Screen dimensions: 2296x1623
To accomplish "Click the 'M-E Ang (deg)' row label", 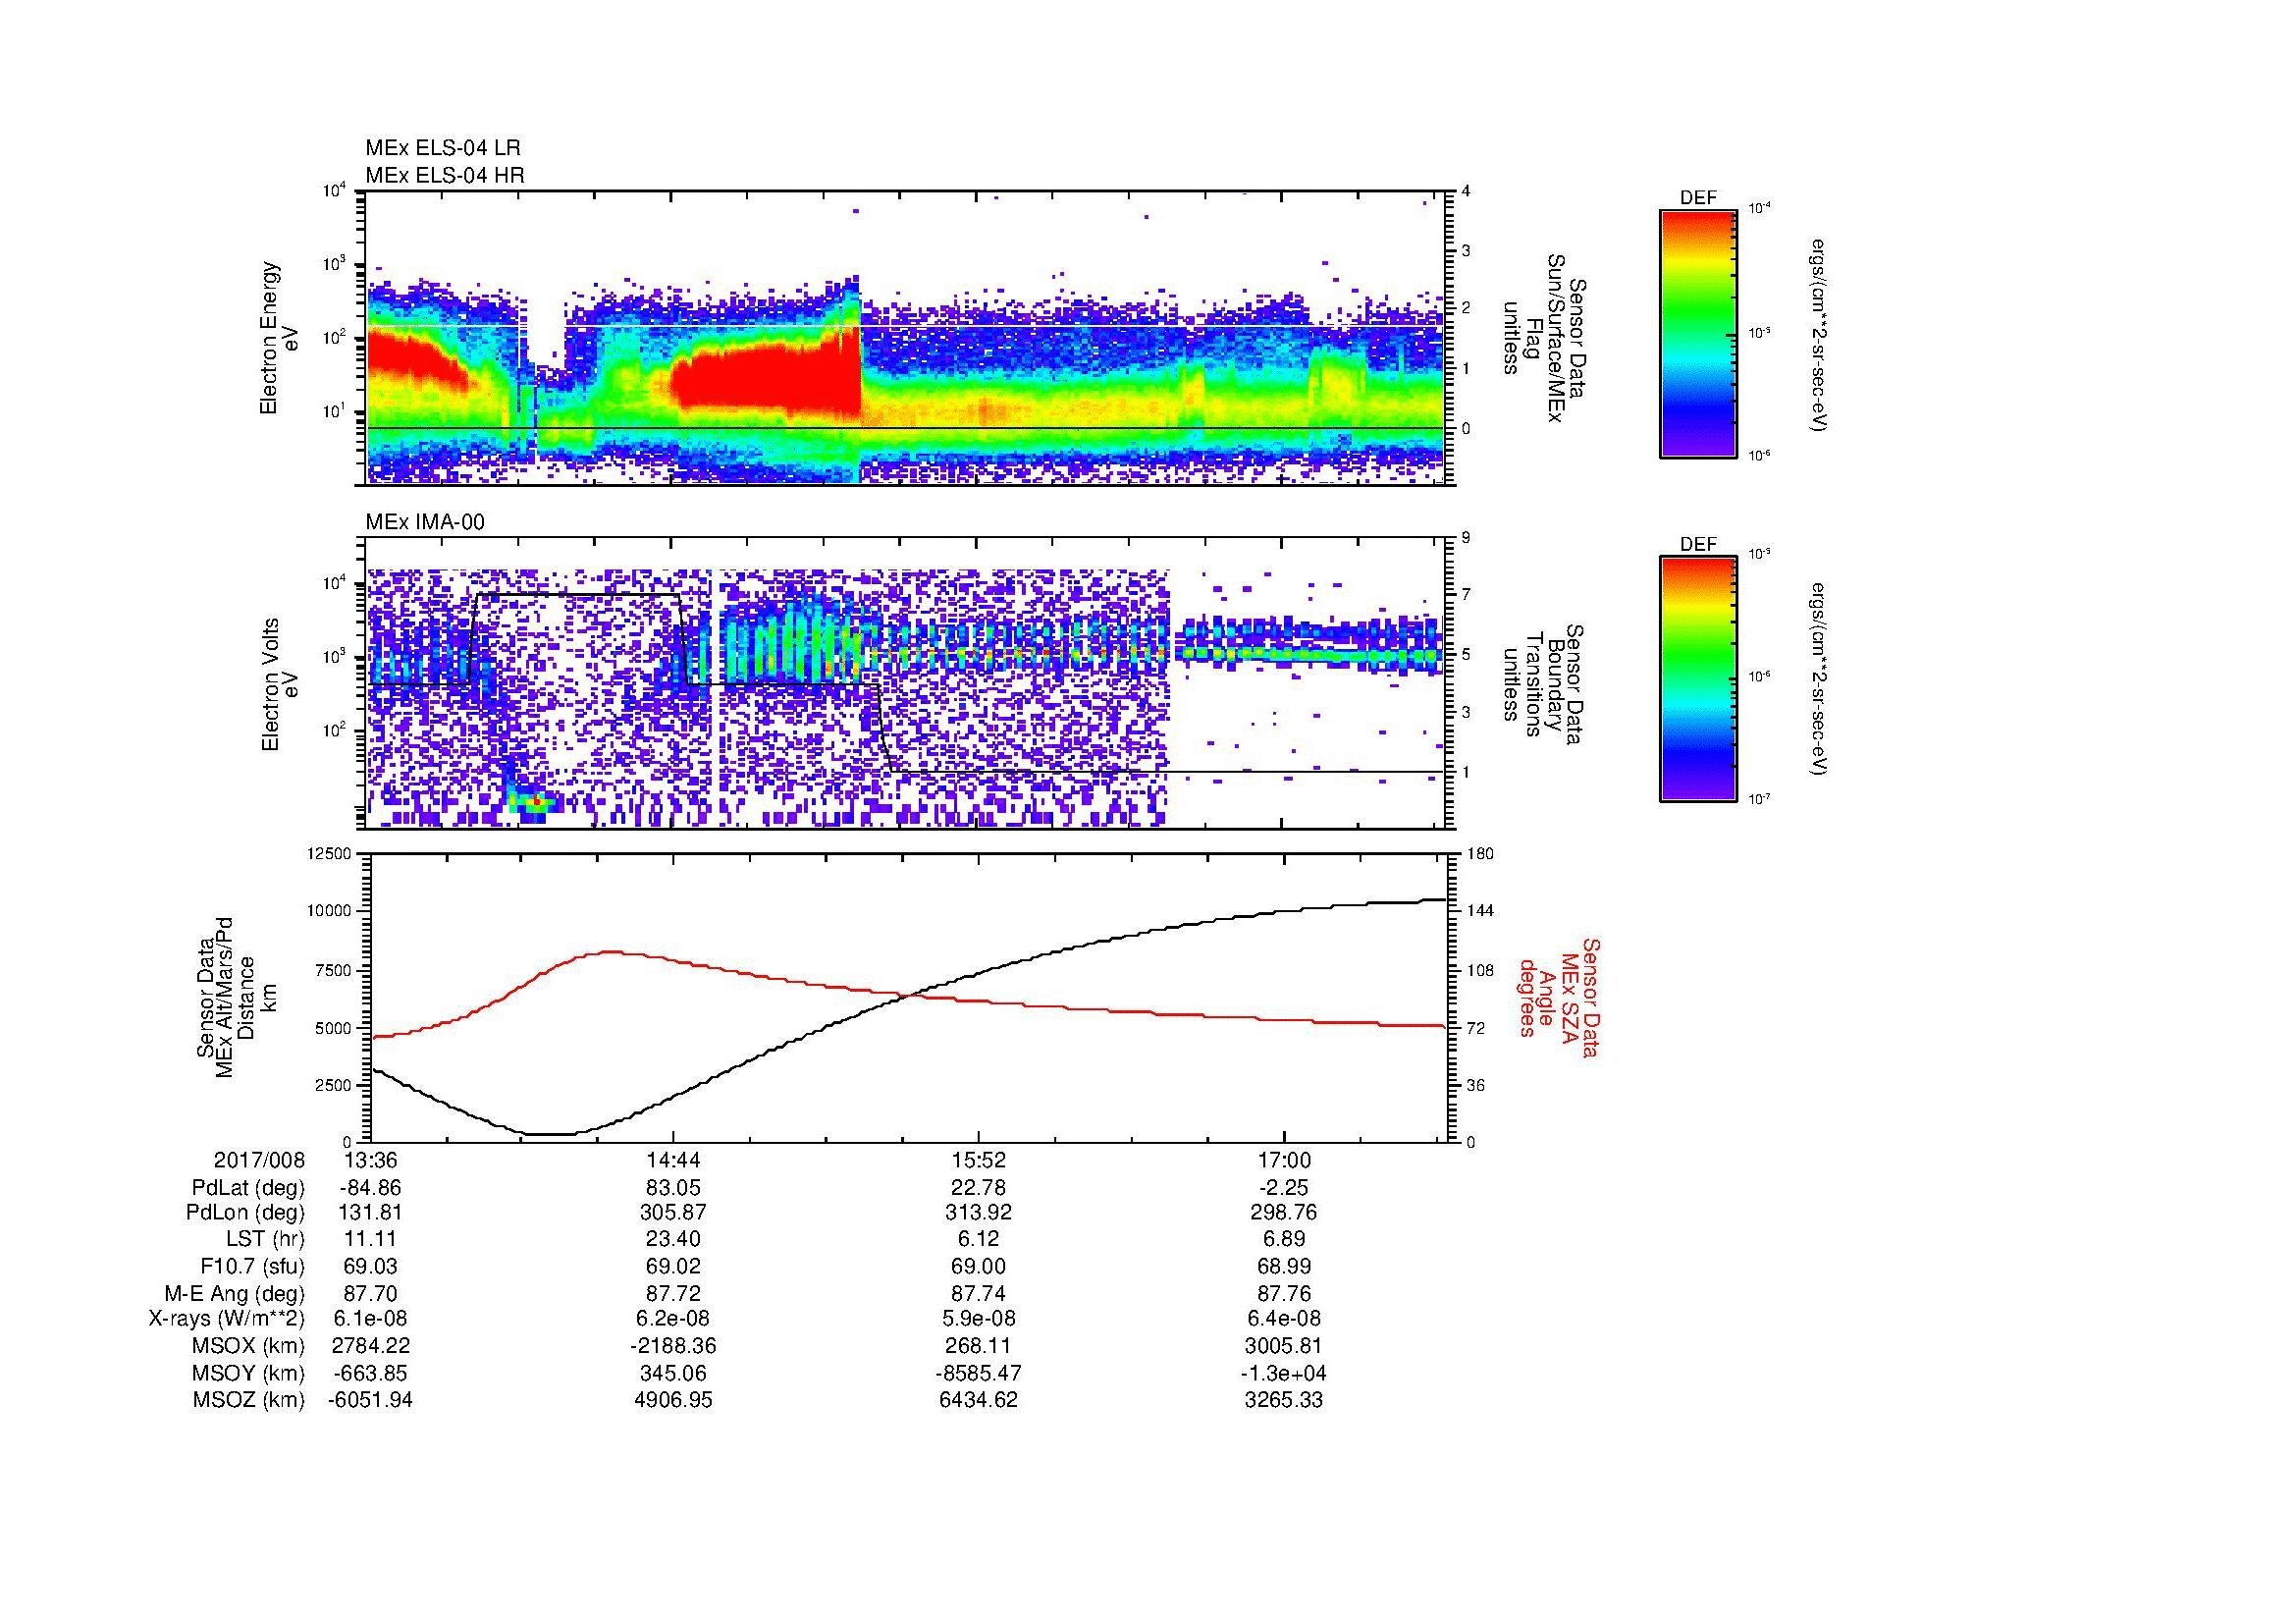I will 235,1293.
